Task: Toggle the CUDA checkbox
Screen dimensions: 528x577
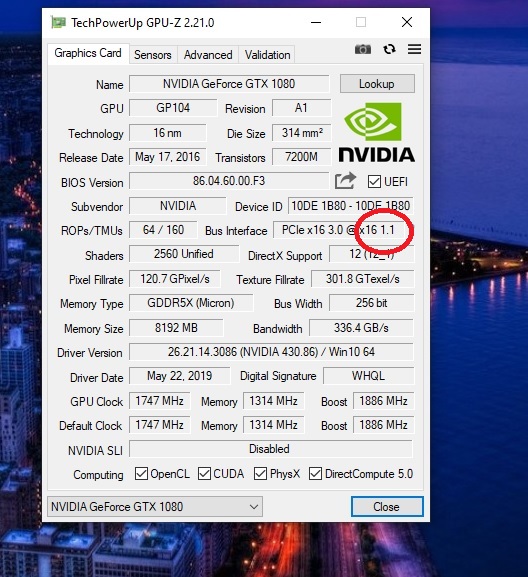Action: coord(205,474)
